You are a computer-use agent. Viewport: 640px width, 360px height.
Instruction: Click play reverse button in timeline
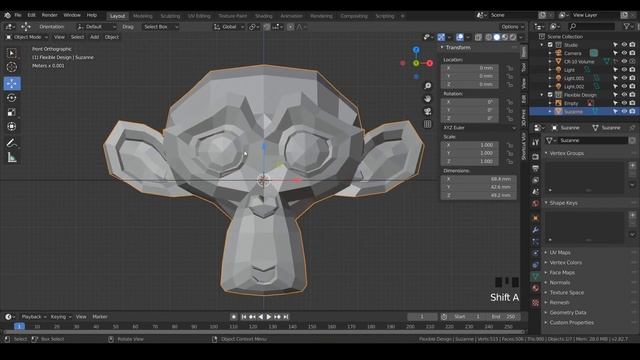pyautogui.click(x=261, y=317)
